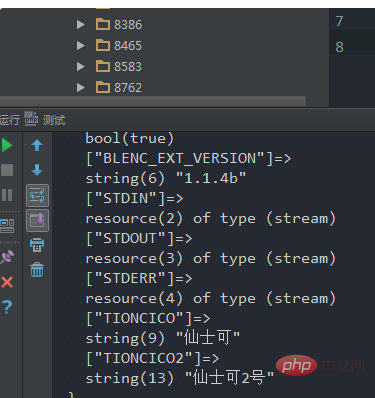This screenshot has width=375, height=398.
Task: Click the 运行 panel label
Action: click(10, 120)
